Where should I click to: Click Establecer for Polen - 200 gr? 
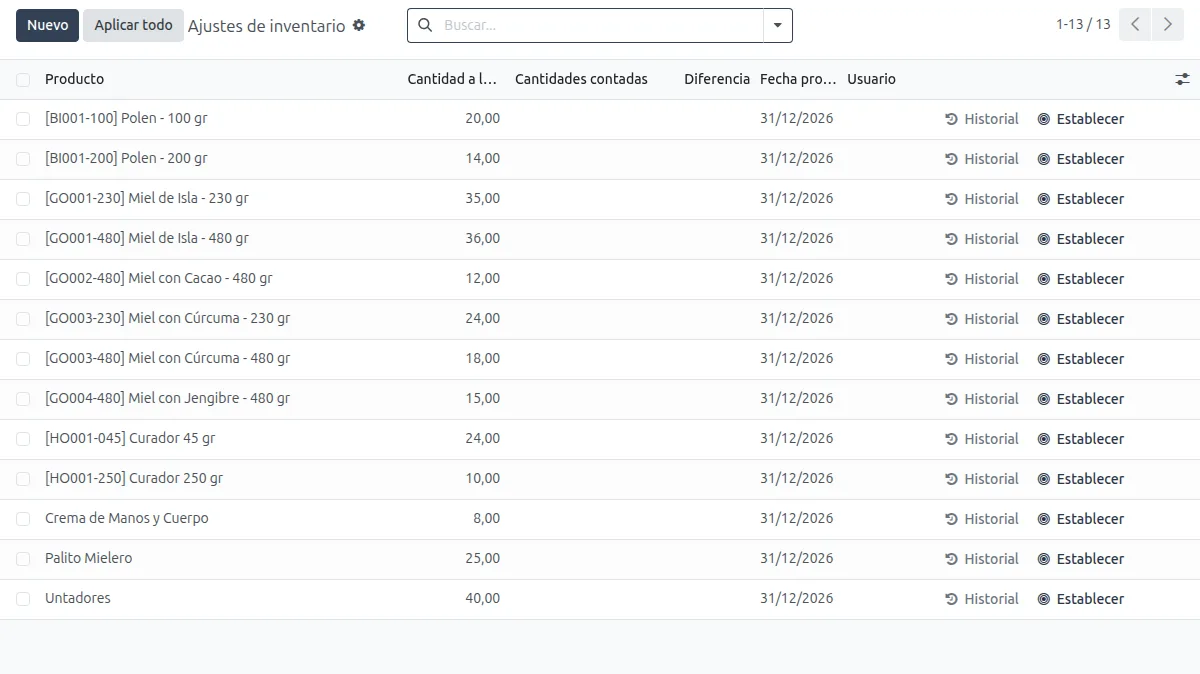[x=1081, y=159]
